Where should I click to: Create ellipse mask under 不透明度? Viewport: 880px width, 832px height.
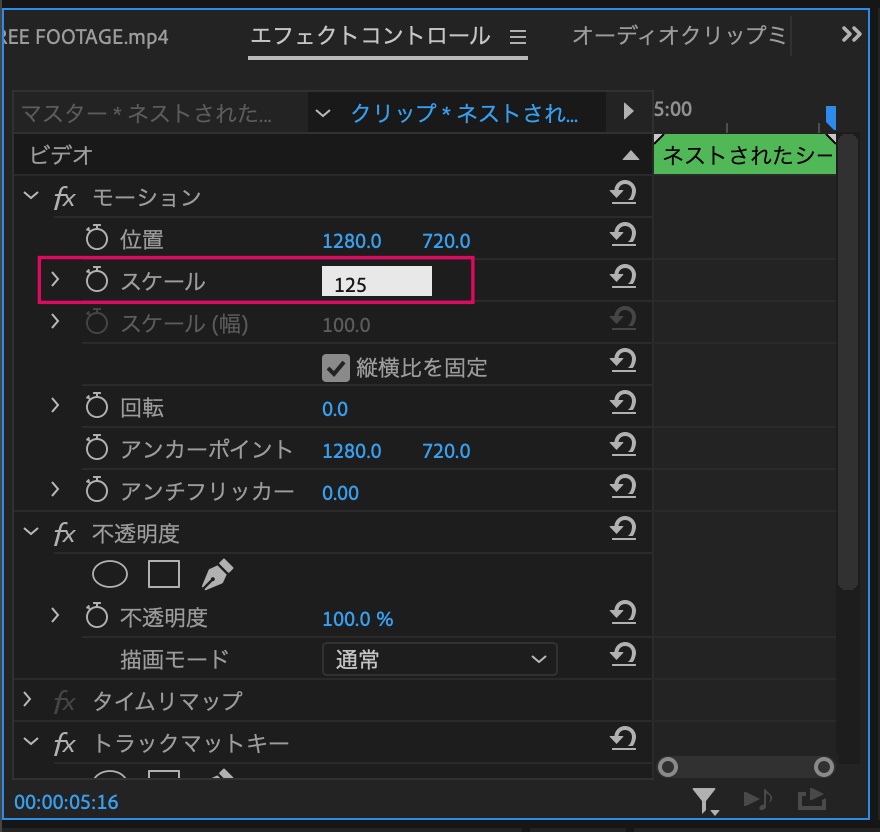tap(110, 574)
